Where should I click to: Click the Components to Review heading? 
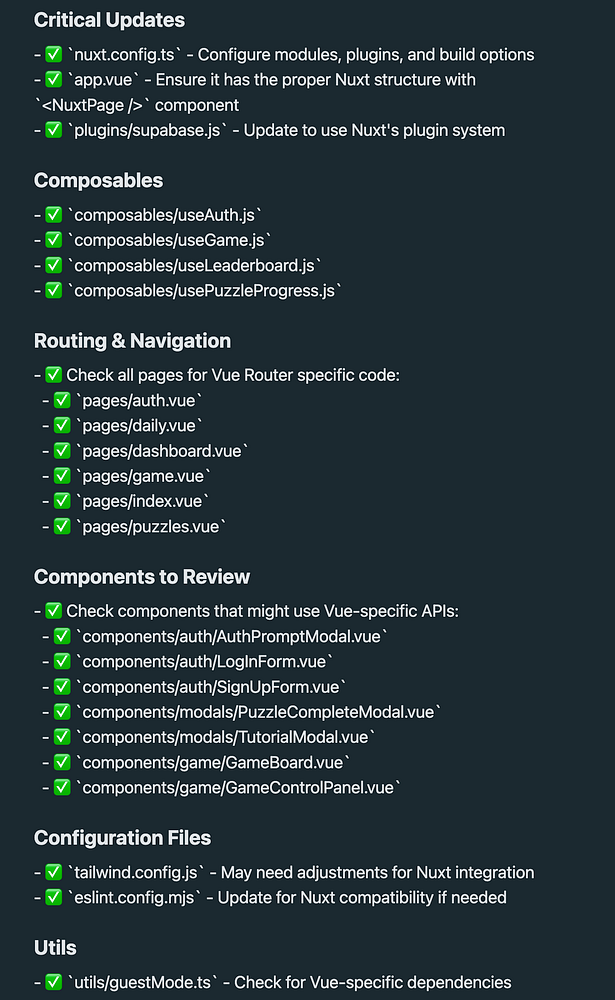142,577
